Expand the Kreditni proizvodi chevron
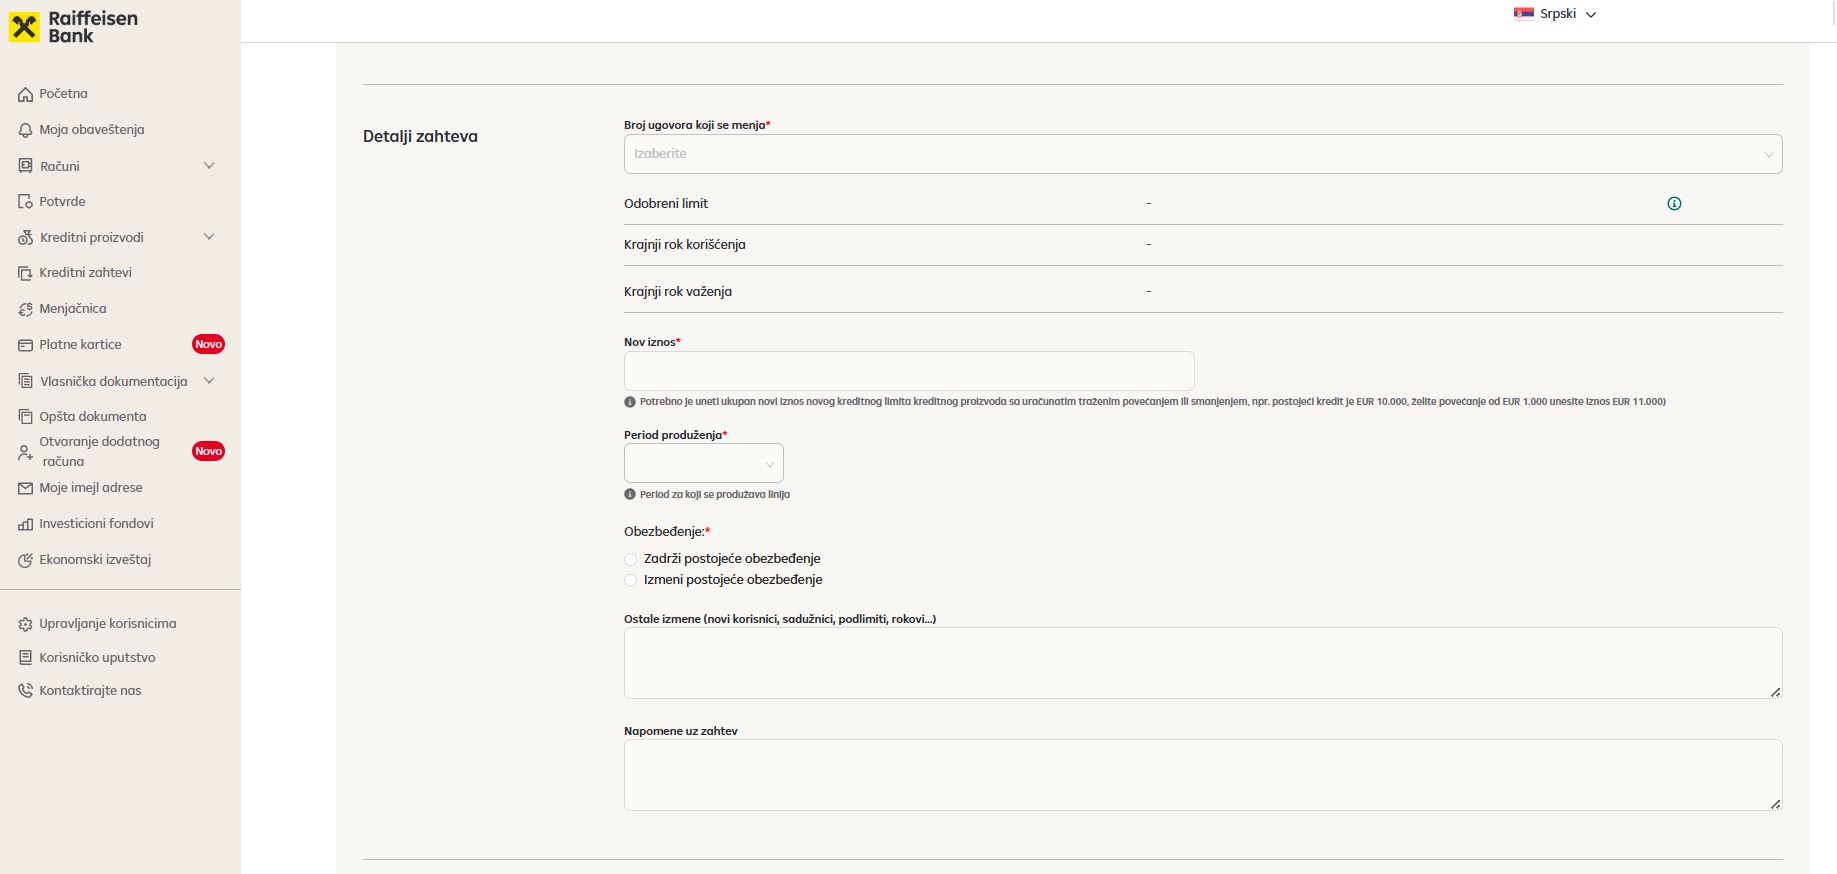This screenshot has width=1837, height=874. coord(209,237)
